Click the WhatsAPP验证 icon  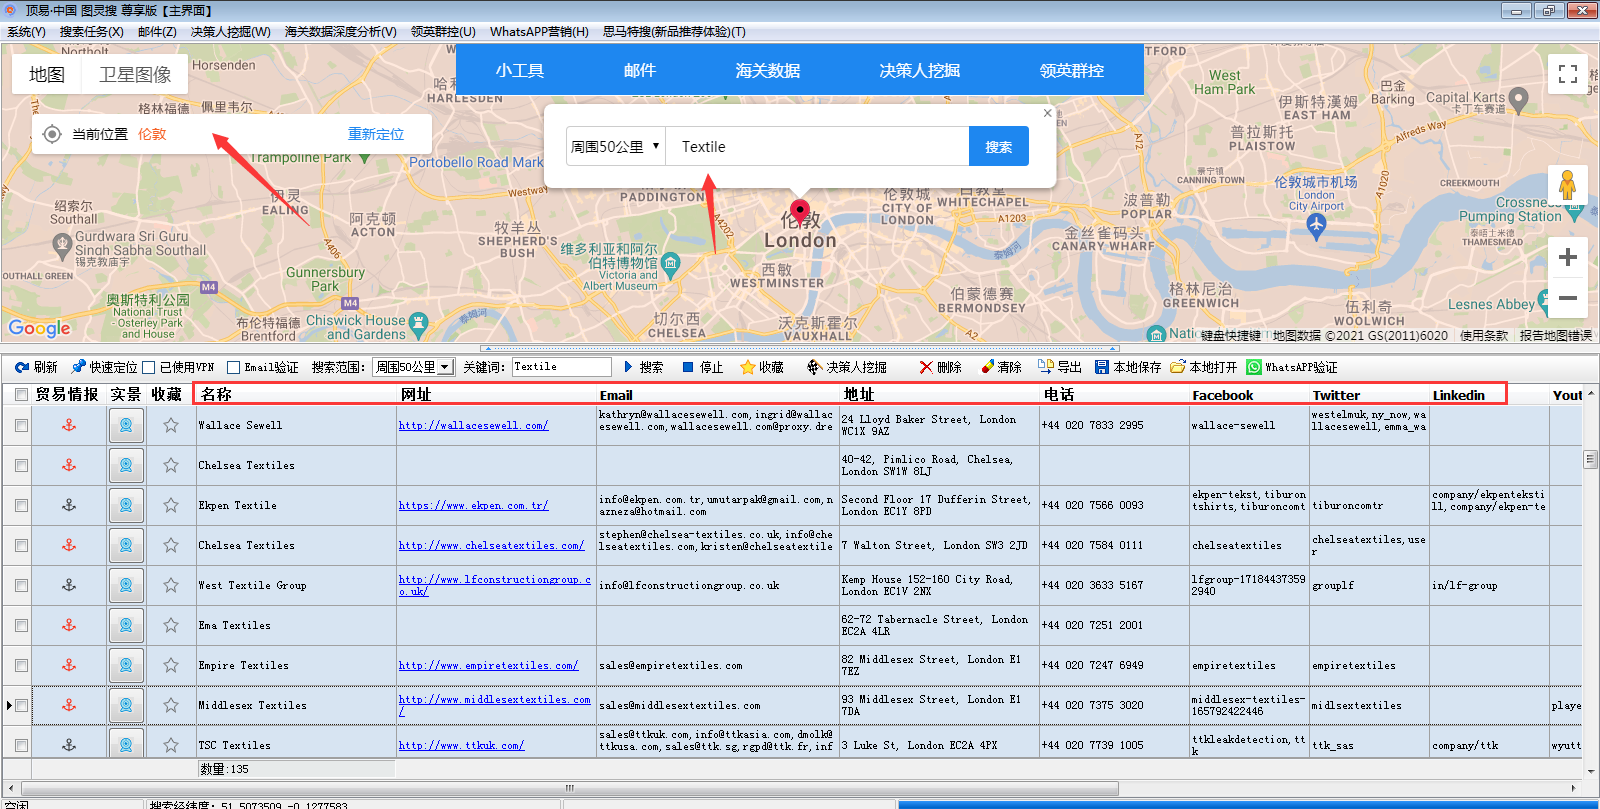click(1254, 367)
